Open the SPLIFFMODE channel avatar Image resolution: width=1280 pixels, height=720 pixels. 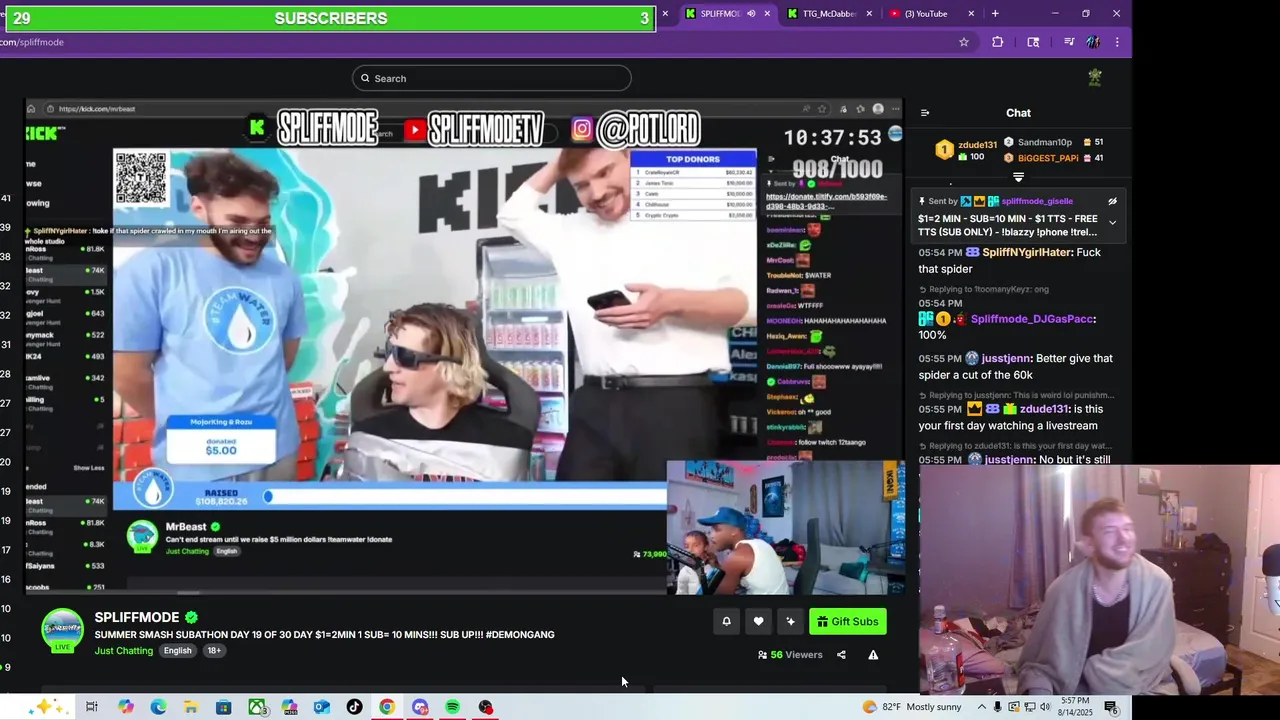point(62,631)
